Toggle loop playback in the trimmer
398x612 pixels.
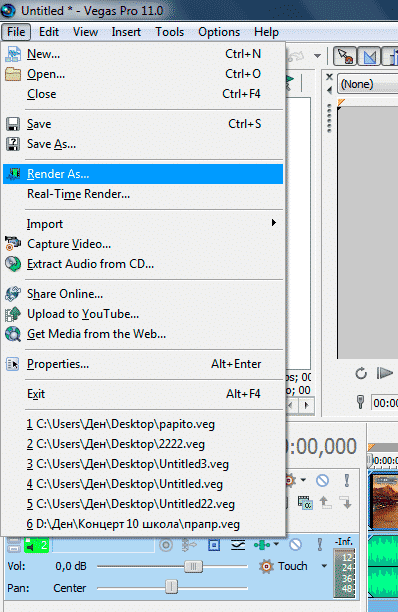coord(361,374)
